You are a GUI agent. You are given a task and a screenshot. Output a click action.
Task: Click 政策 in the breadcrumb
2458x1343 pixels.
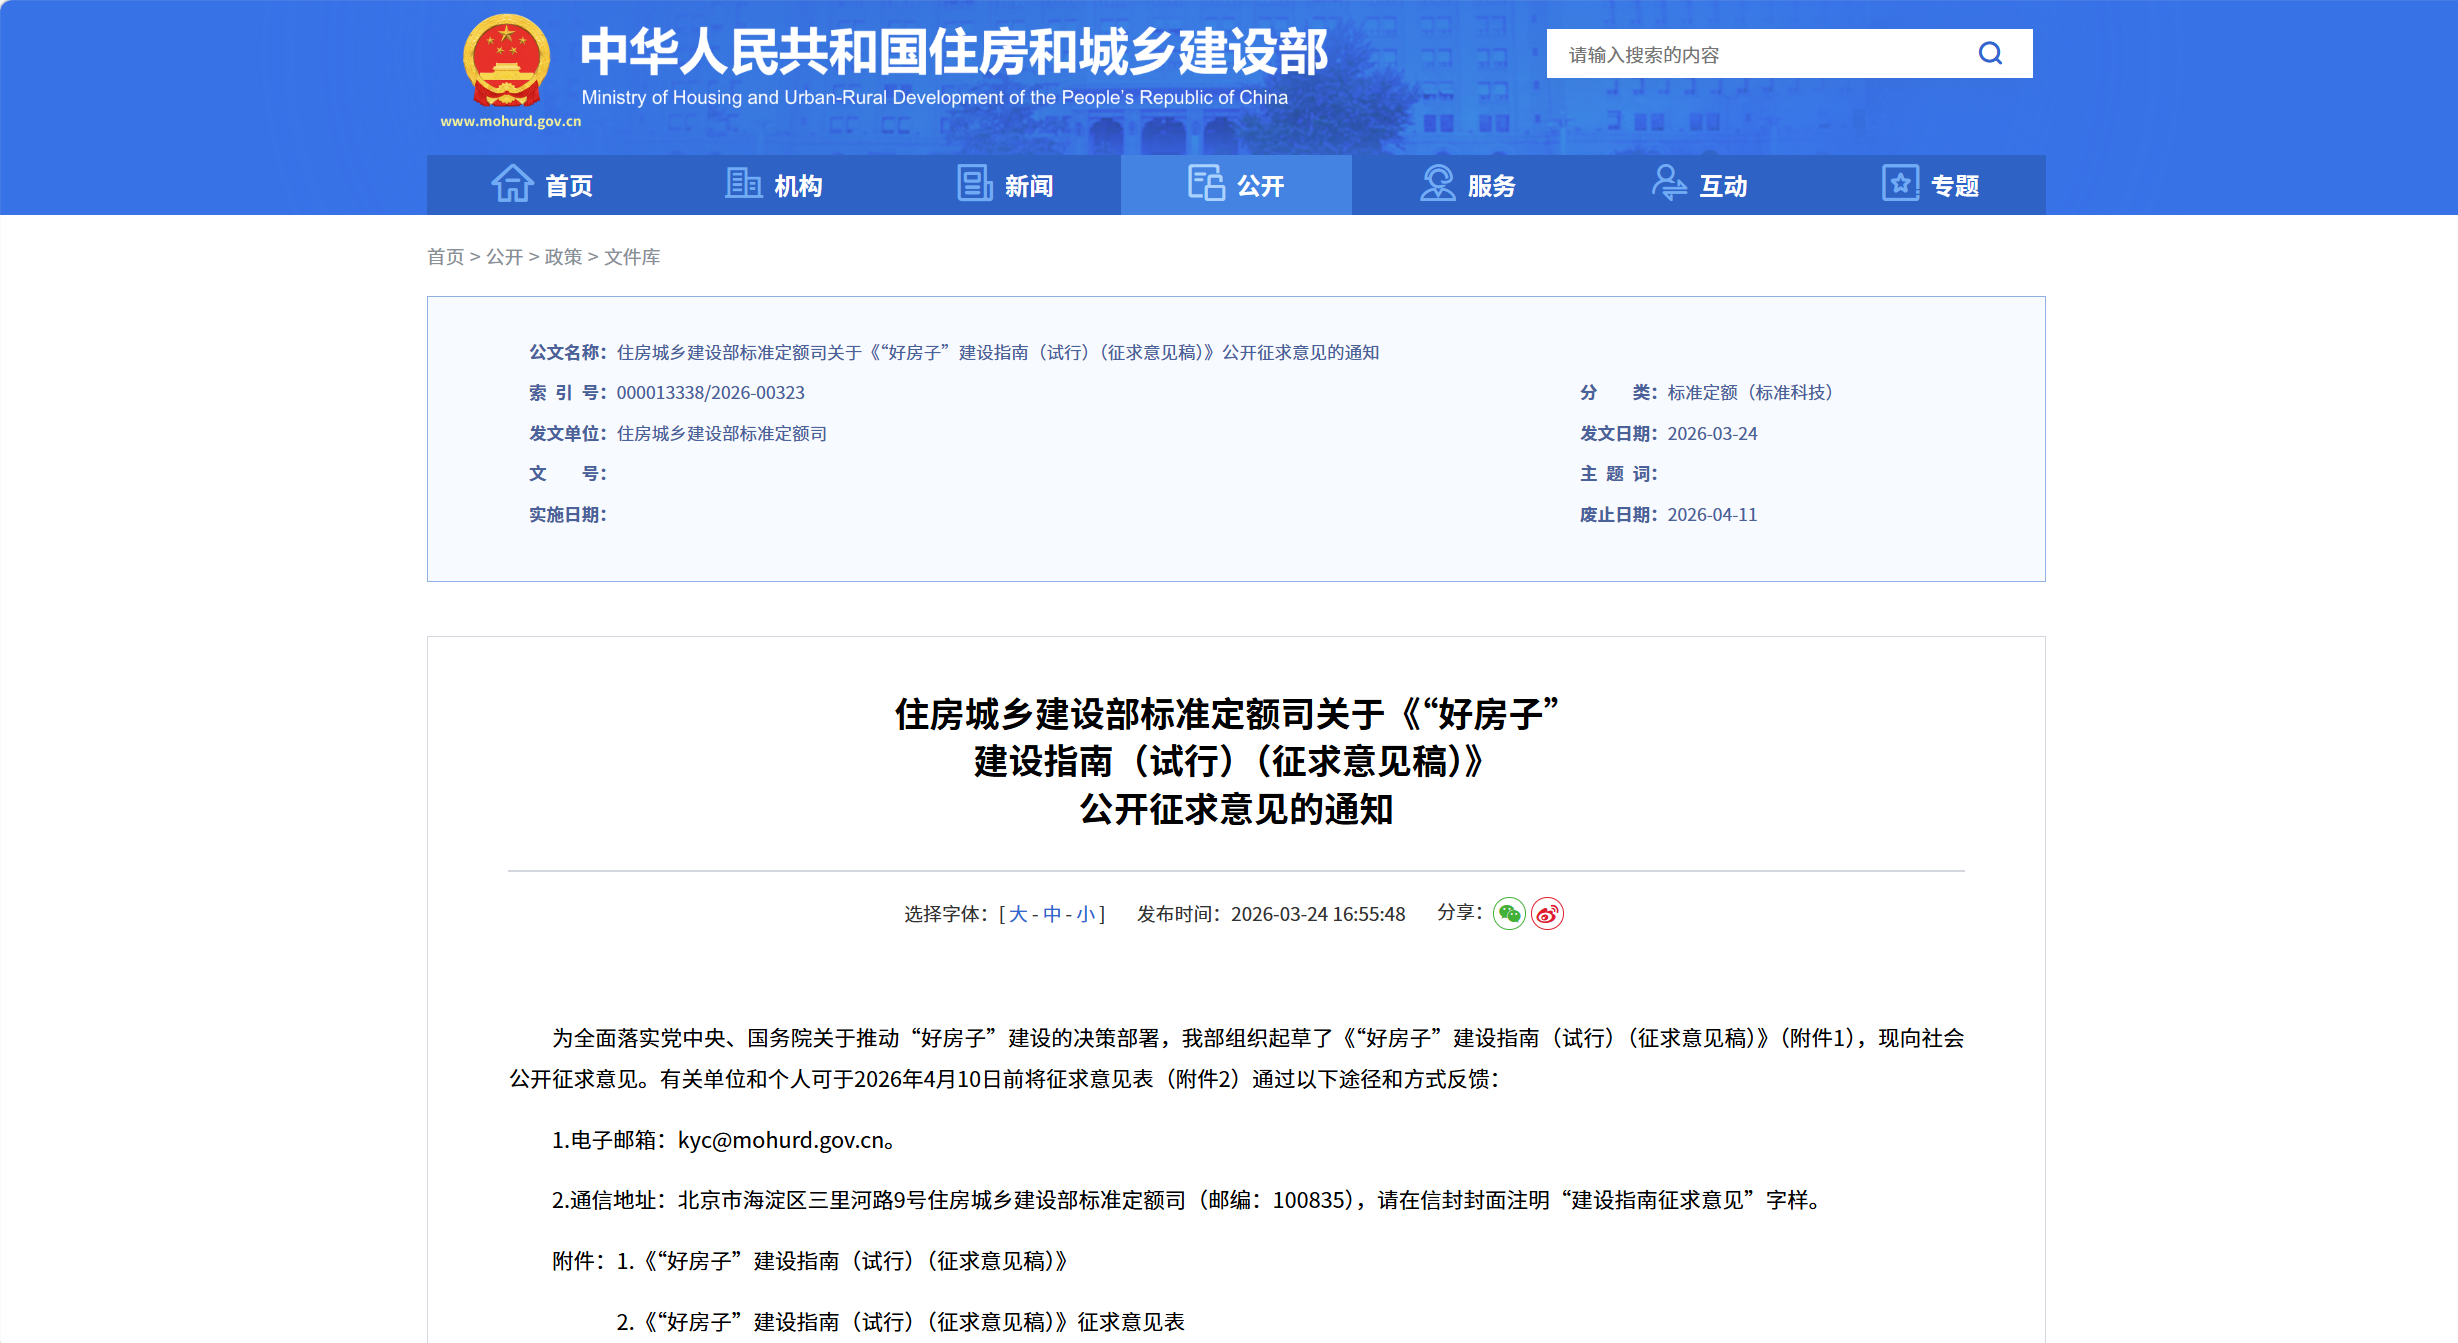(563, 257)
